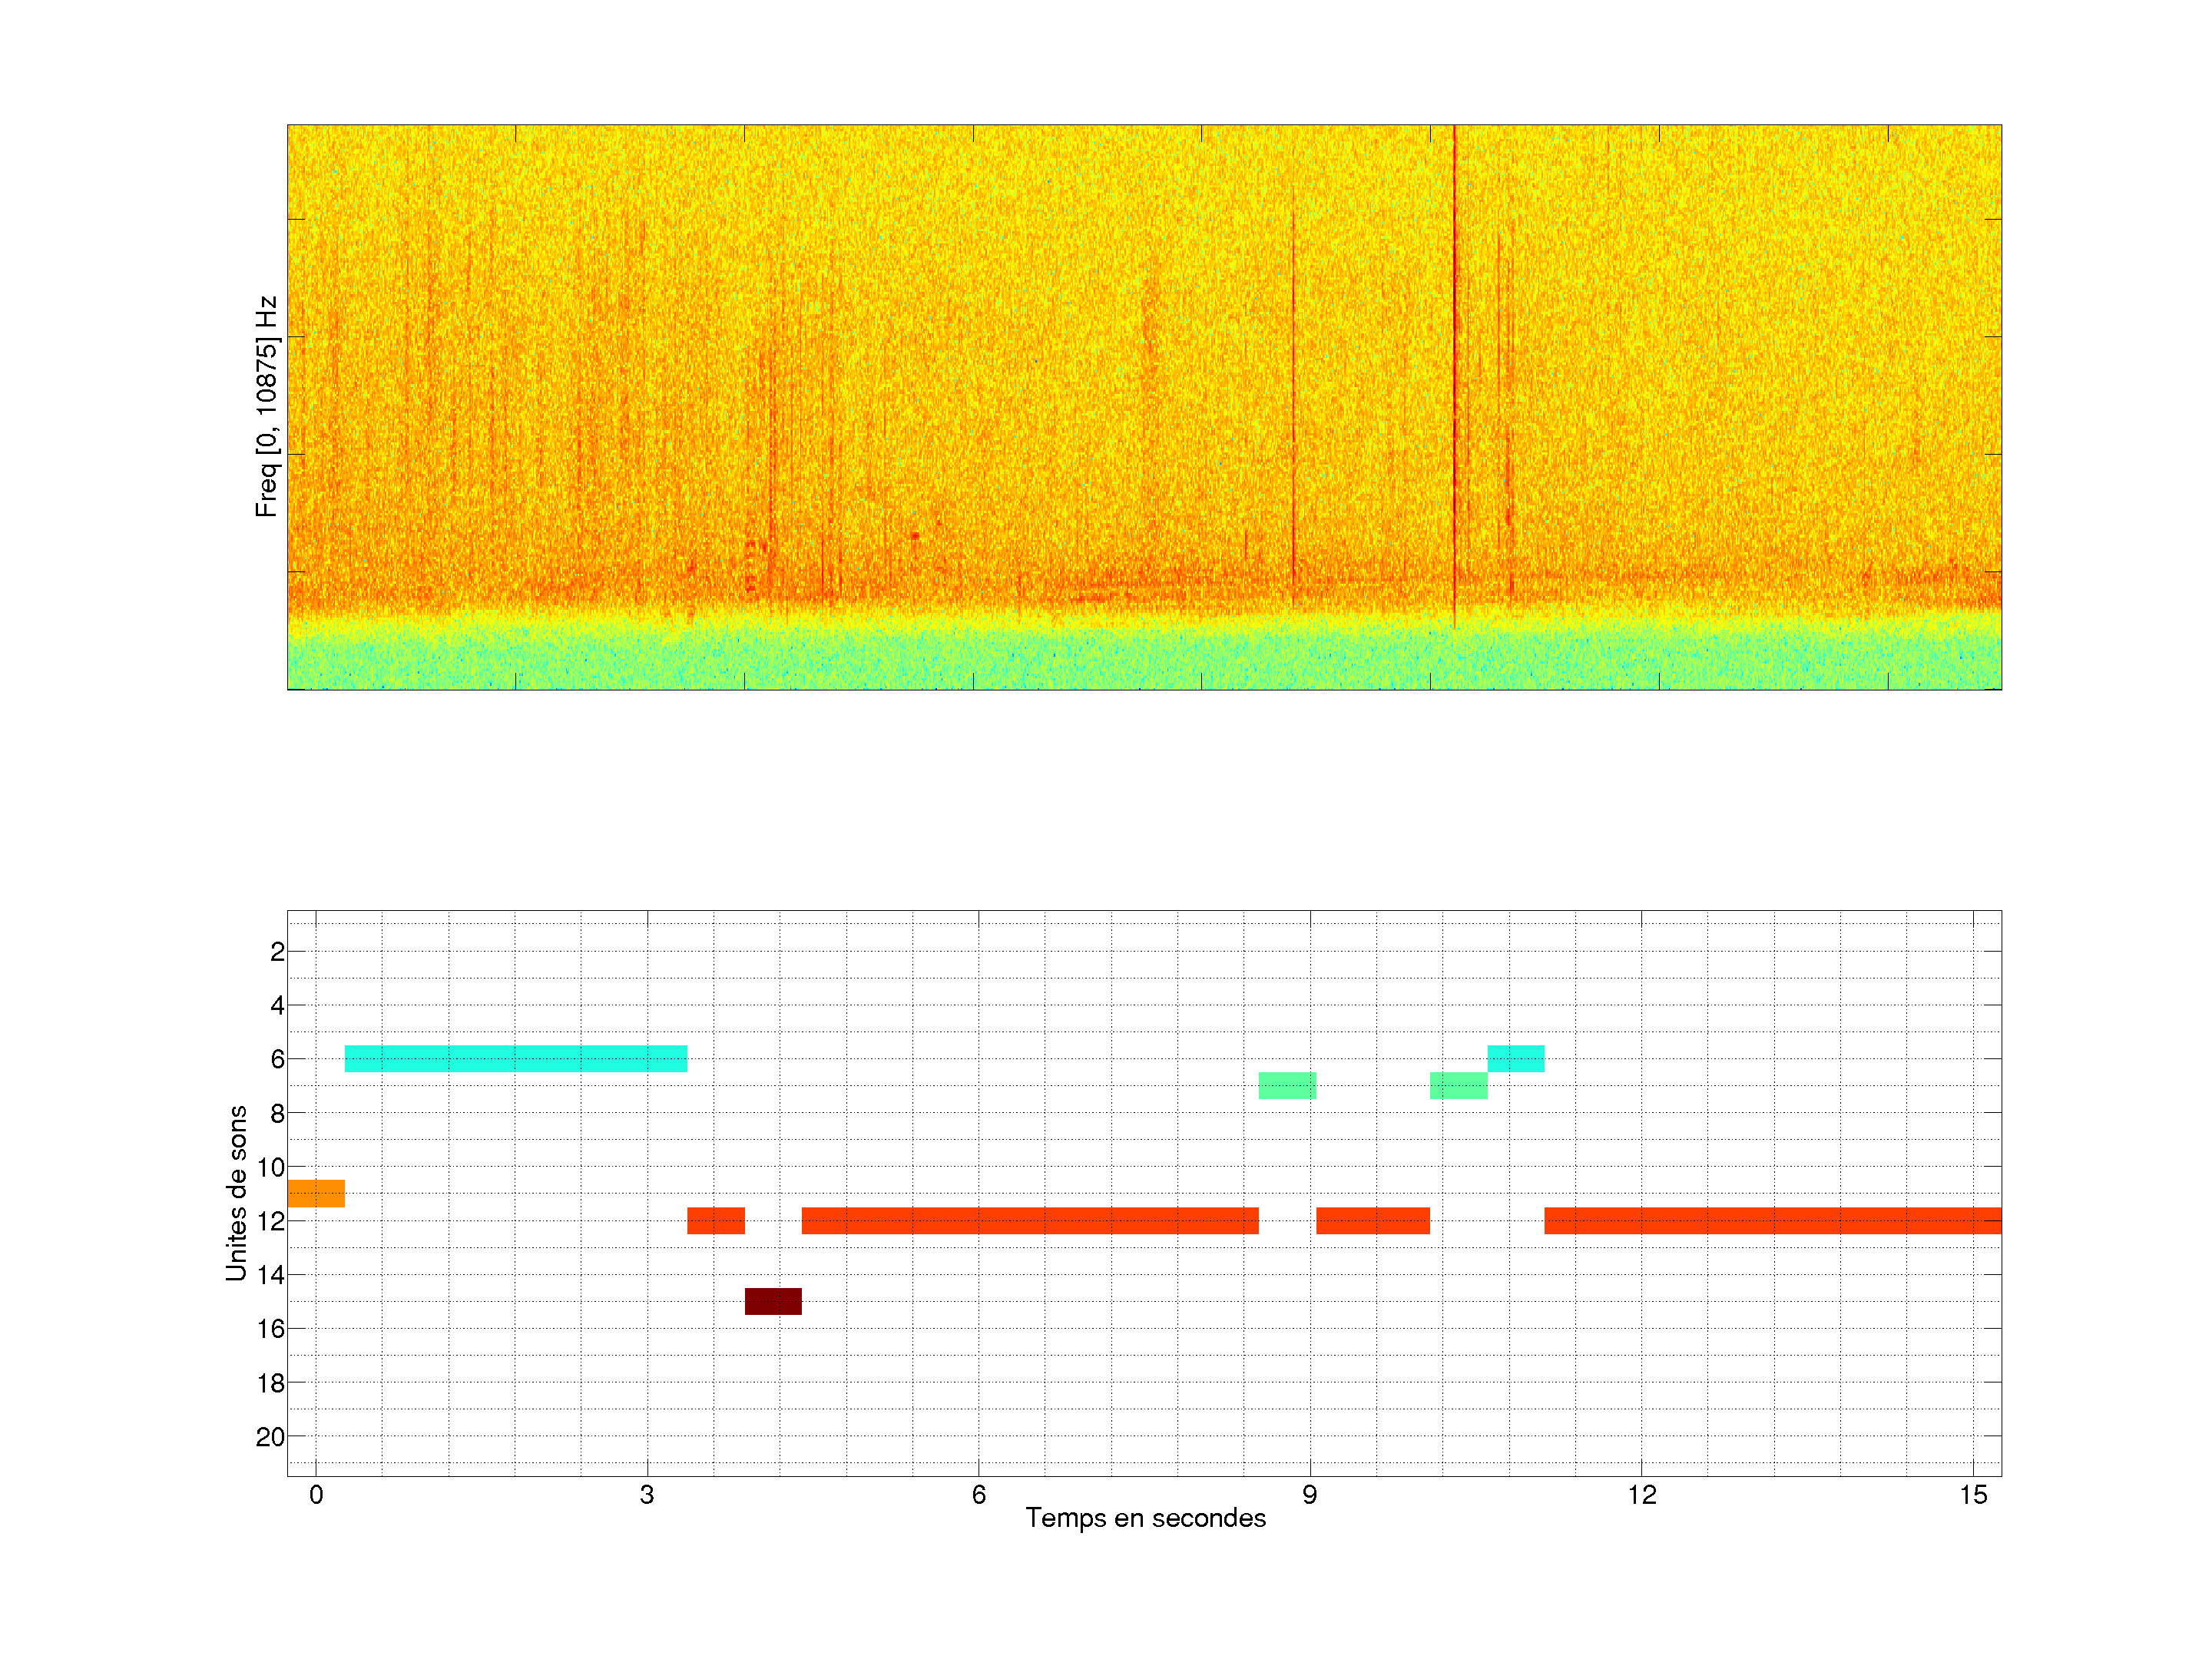The height and width of the screenshot is (1659, 2212).
Task: Click the x-axis tick label 12
Action: [1641, 1495]
